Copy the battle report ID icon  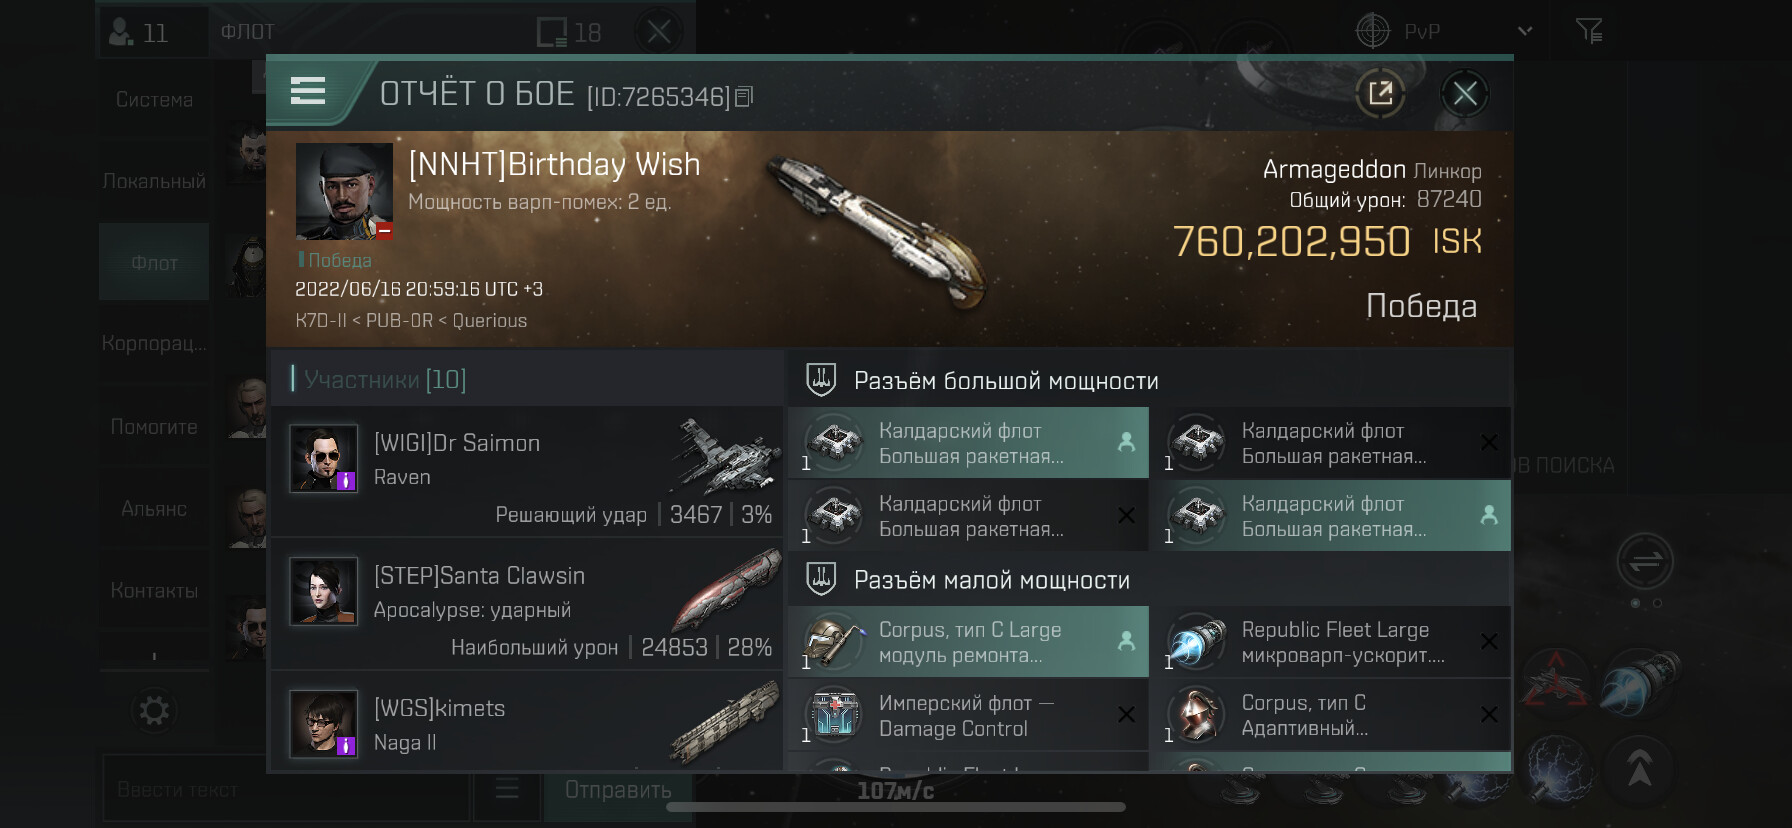743,97
